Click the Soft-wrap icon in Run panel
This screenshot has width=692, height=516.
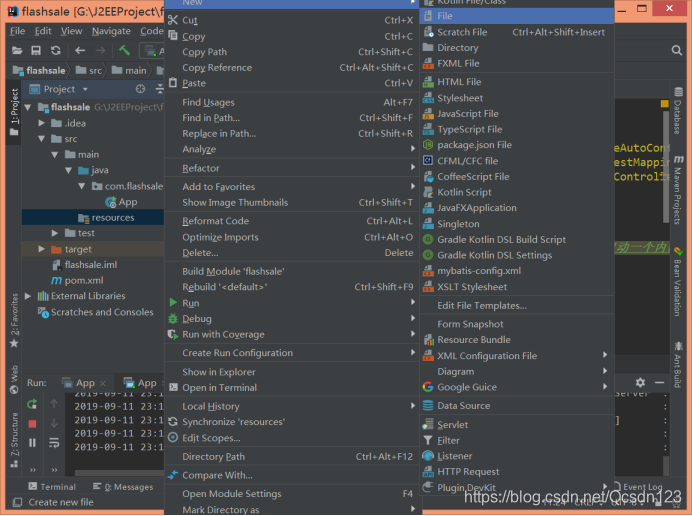click(54, 443)
